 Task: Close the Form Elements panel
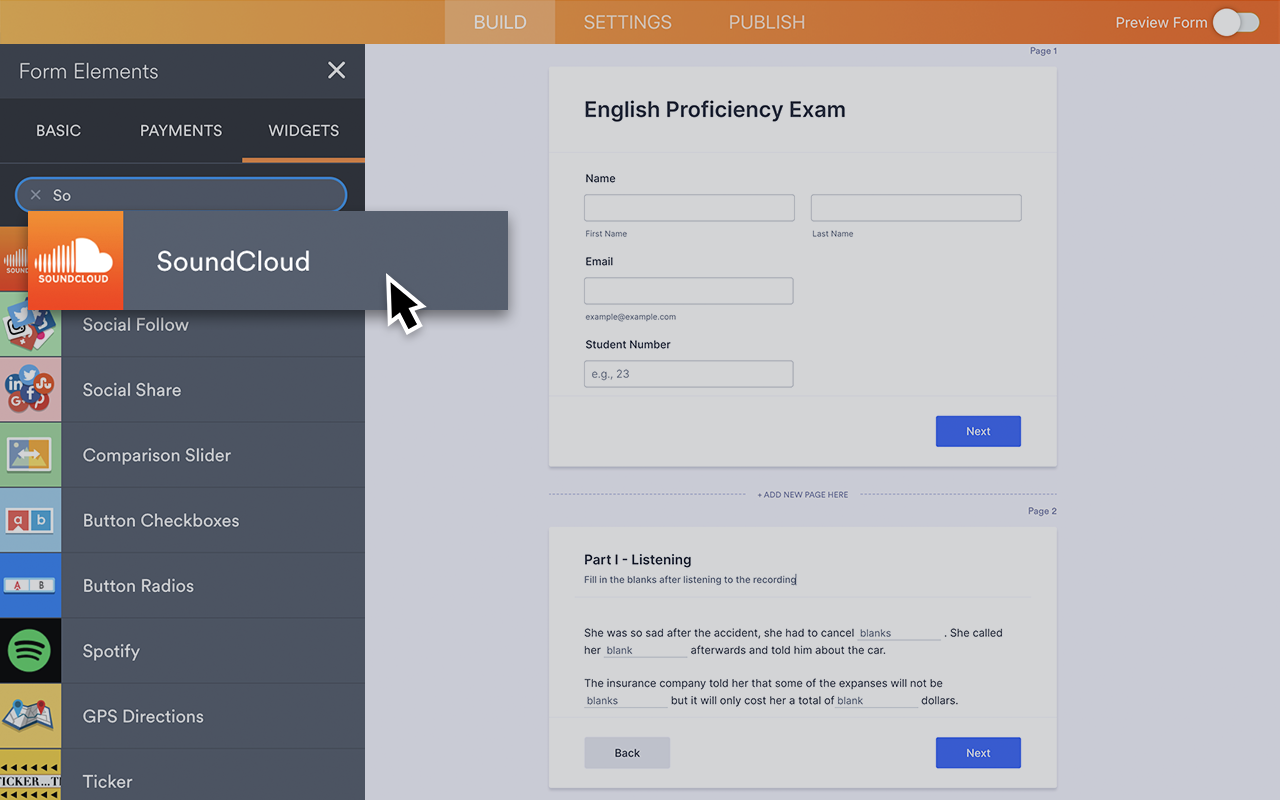coord(336,70)
